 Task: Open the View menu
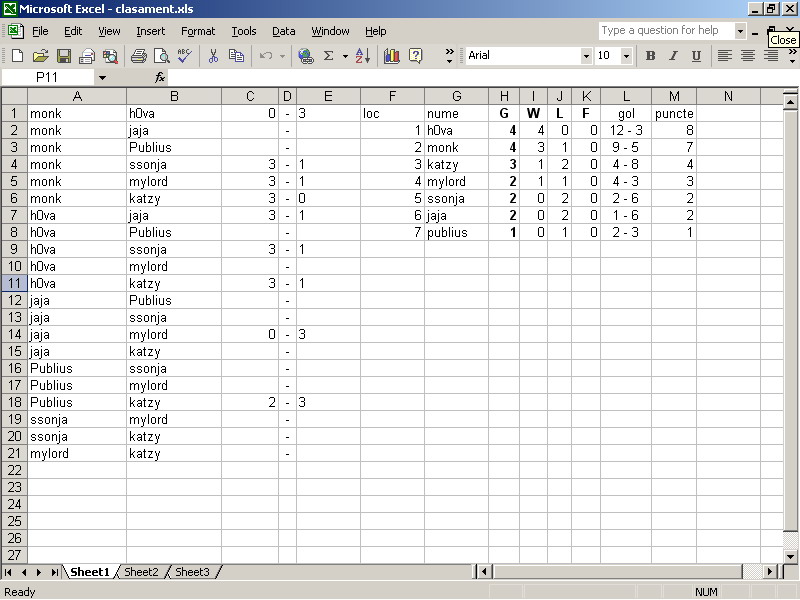click(x=109, y=31)
